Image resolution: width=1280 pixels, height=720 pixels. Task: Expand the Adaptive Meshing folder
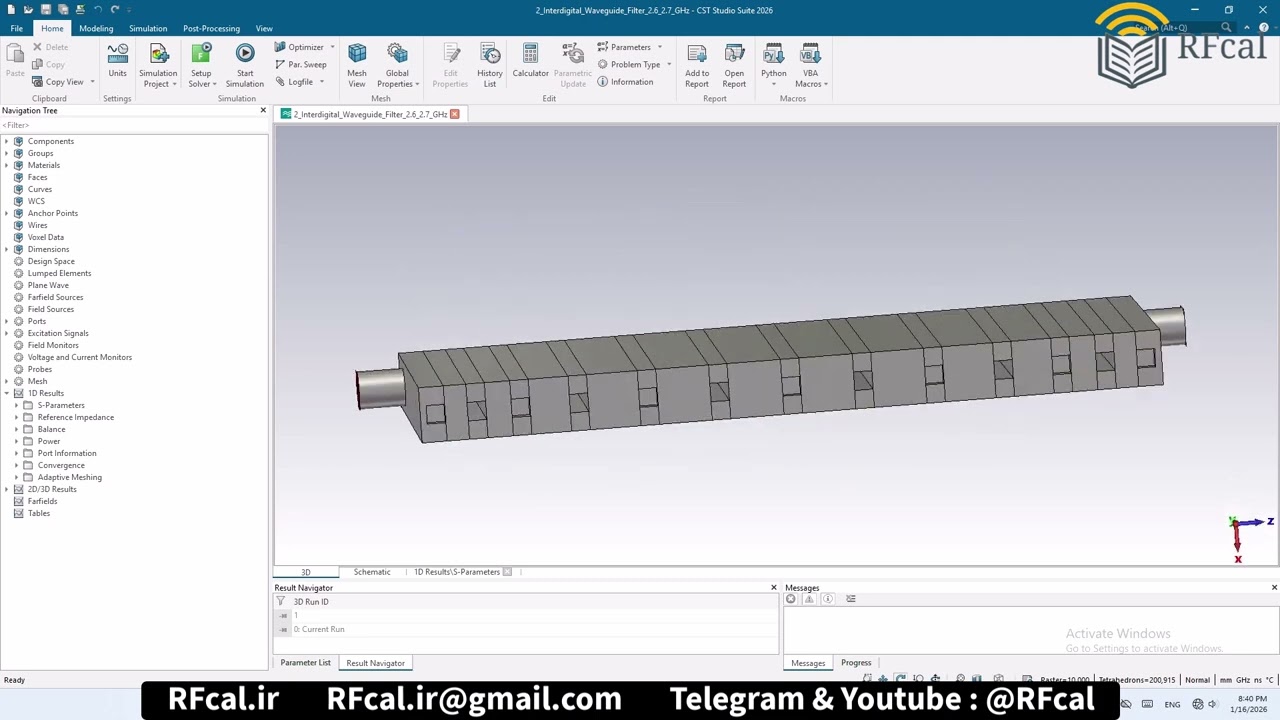tap(16, 477)
